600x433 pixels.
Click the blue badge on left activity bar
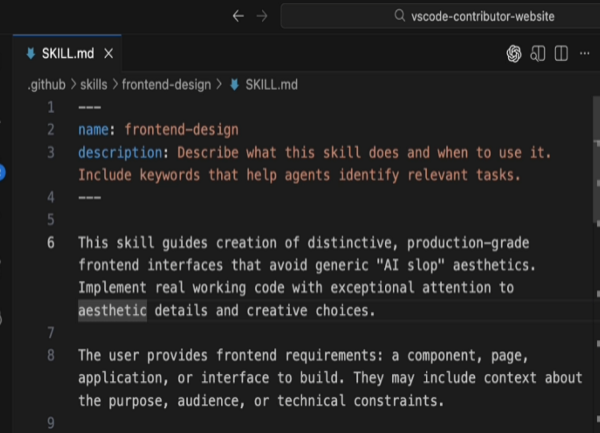click(2, 172)
